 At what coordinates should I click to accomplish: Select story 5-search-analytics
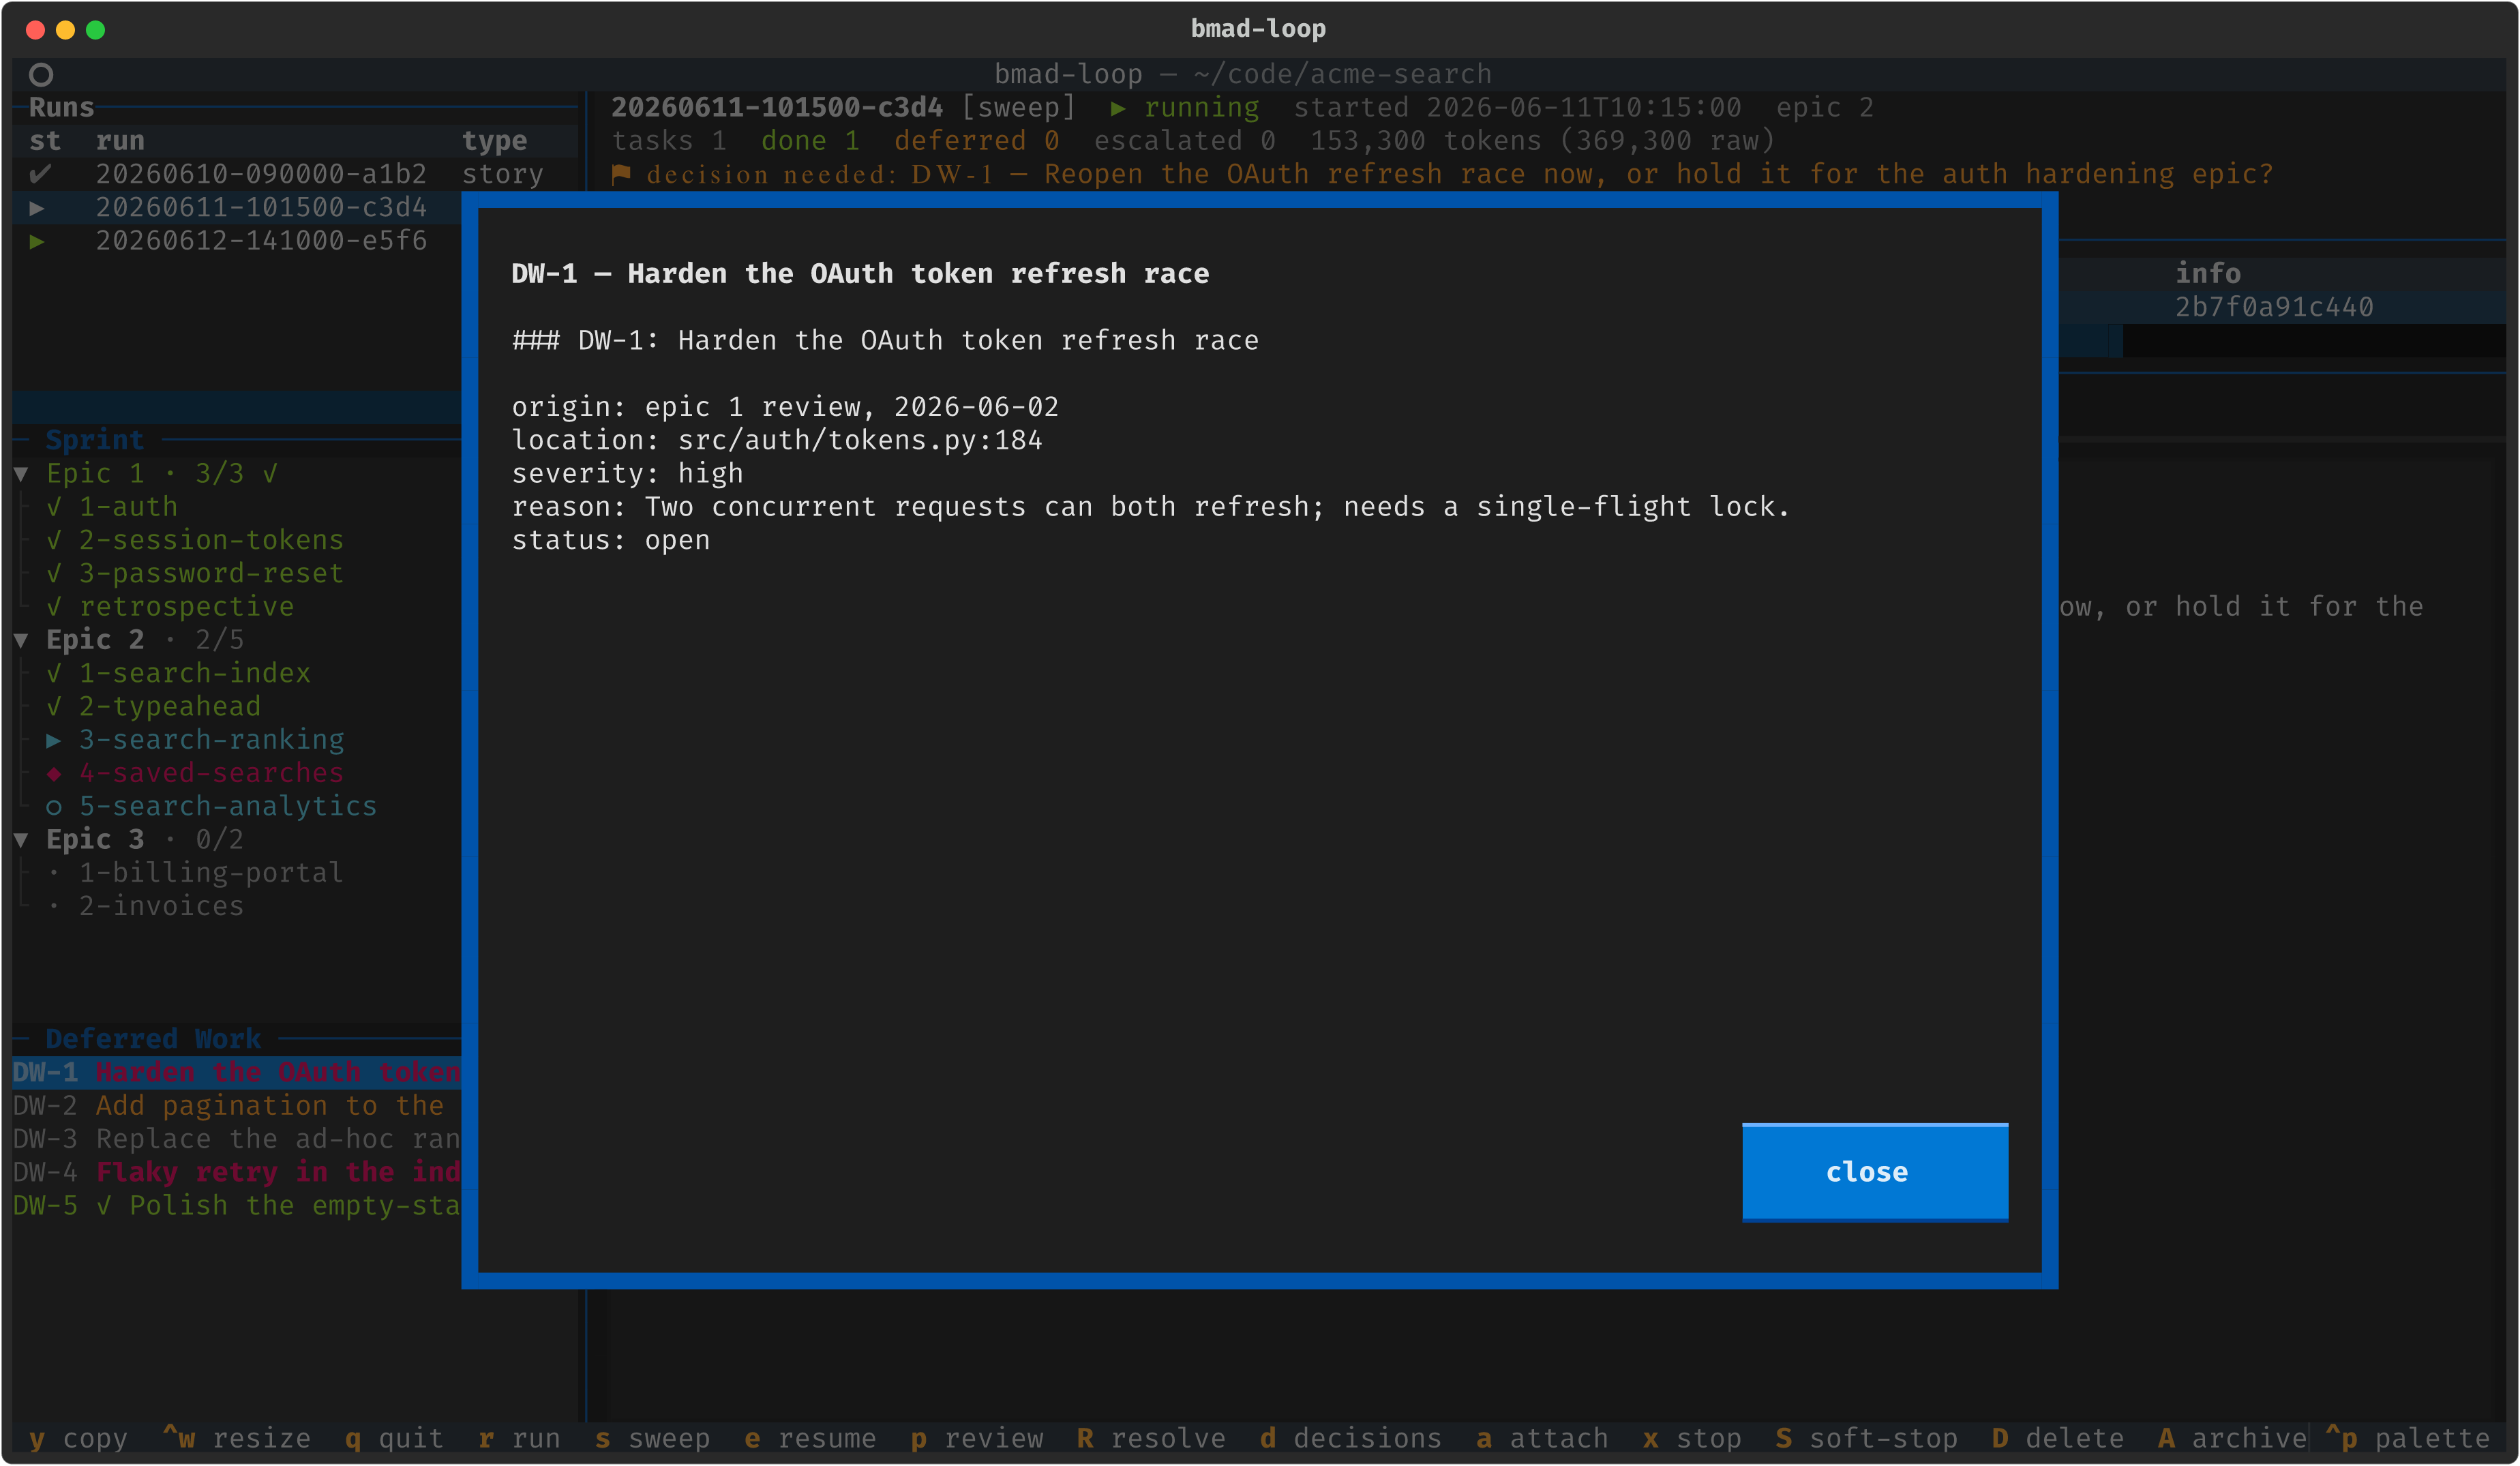pyautogui.click(x=228, y=806)
